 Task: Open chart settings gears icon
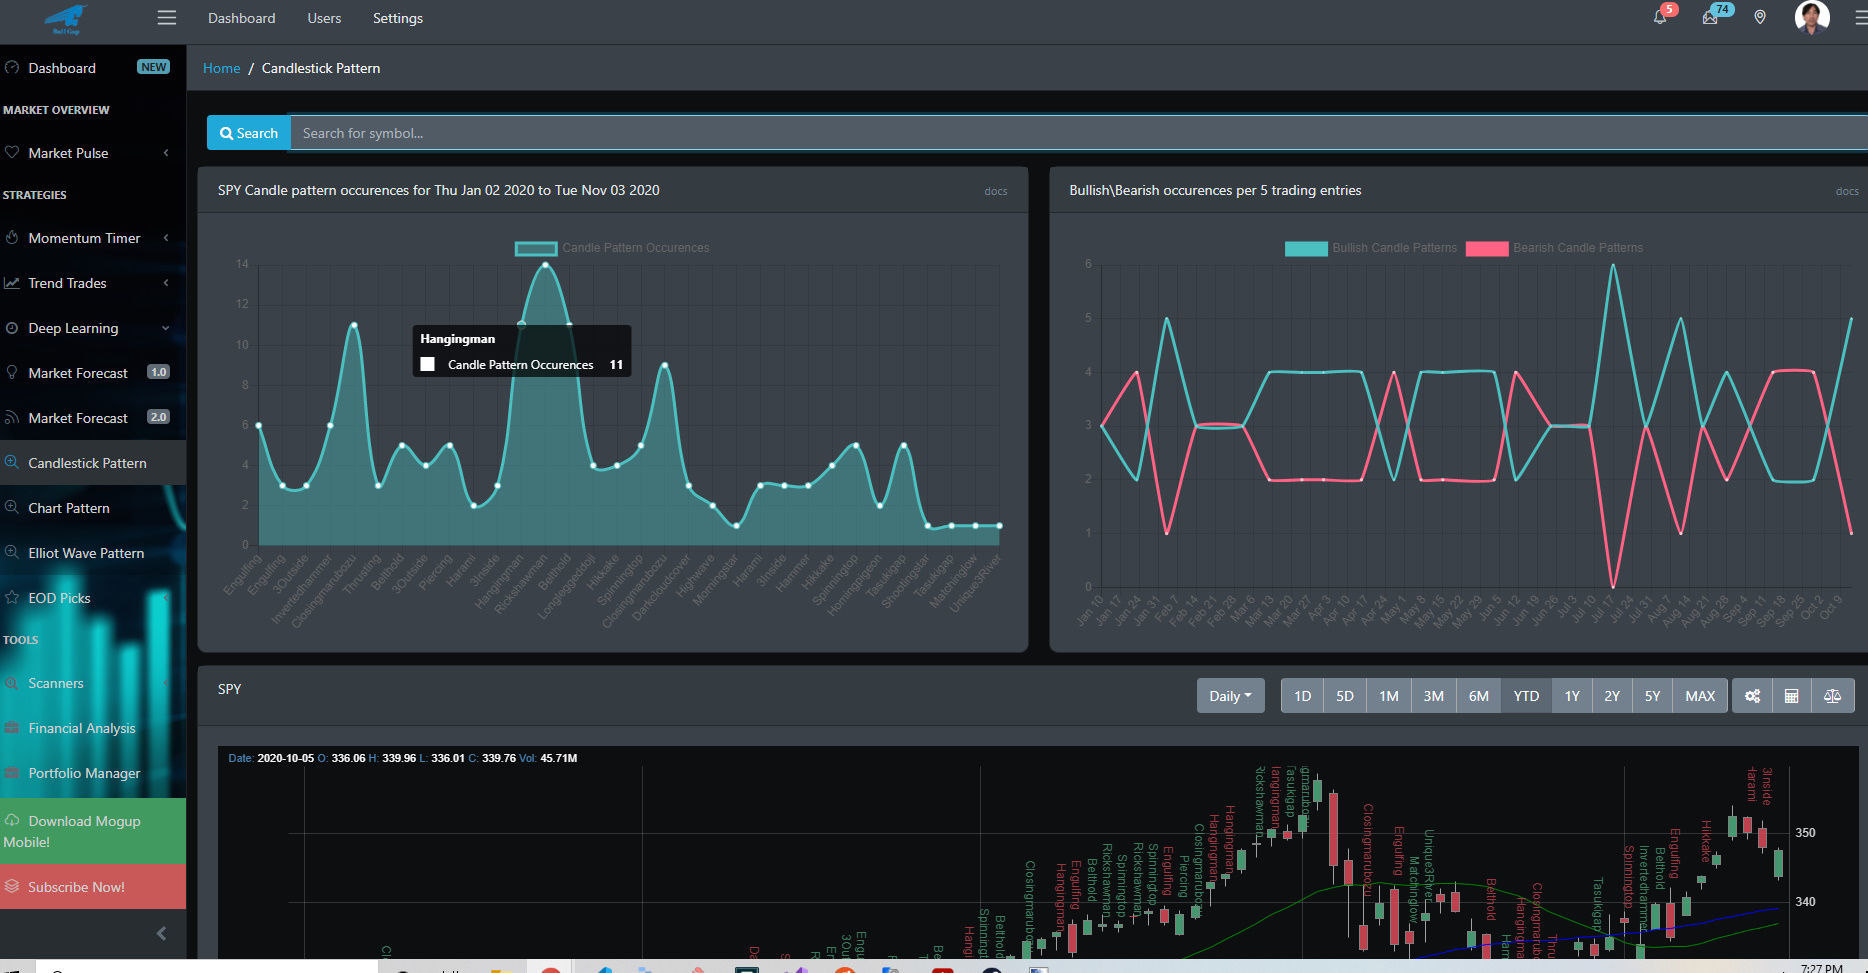1752,696
